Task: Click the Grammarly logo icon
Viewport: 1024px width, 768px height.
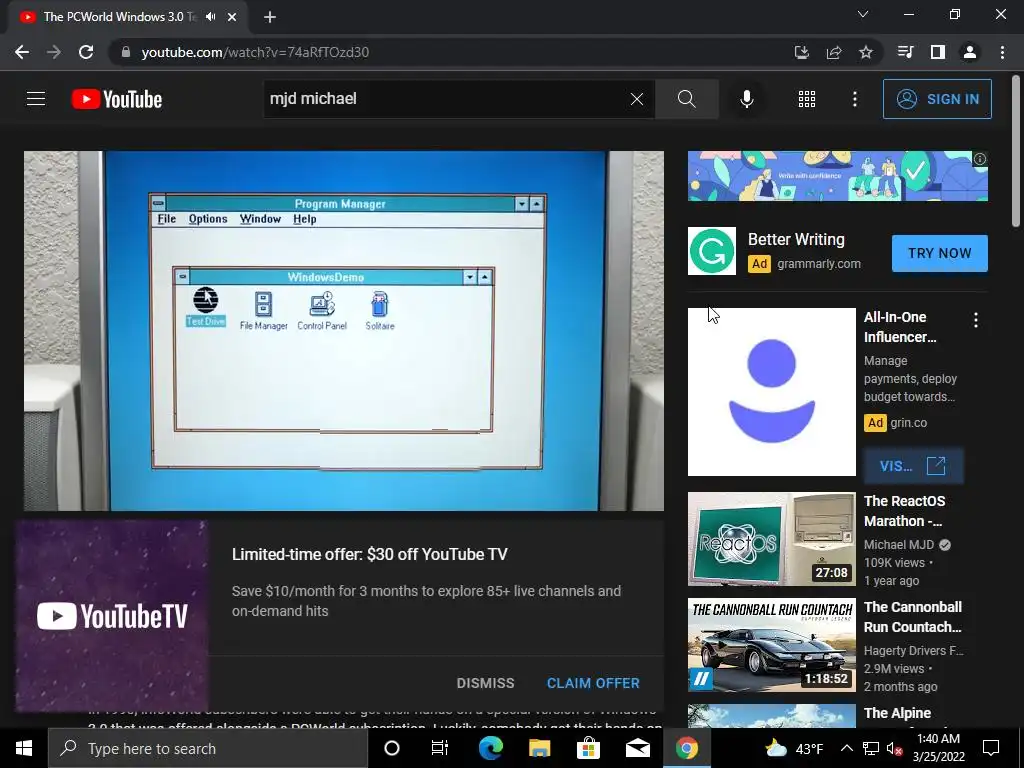Action: (x=712, y=251)
